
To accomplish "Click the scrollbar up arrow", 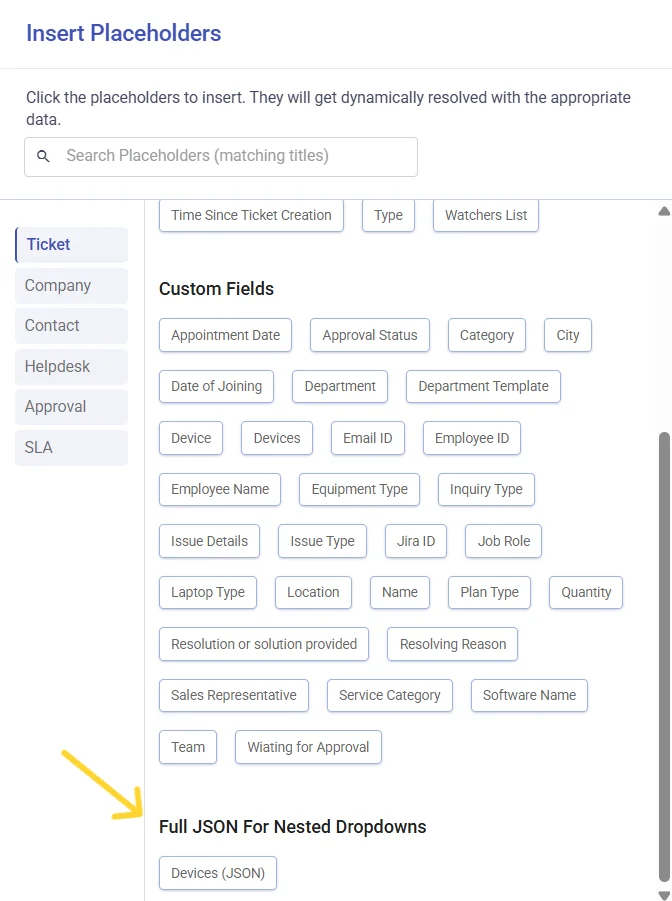I will tap(664, 211).
